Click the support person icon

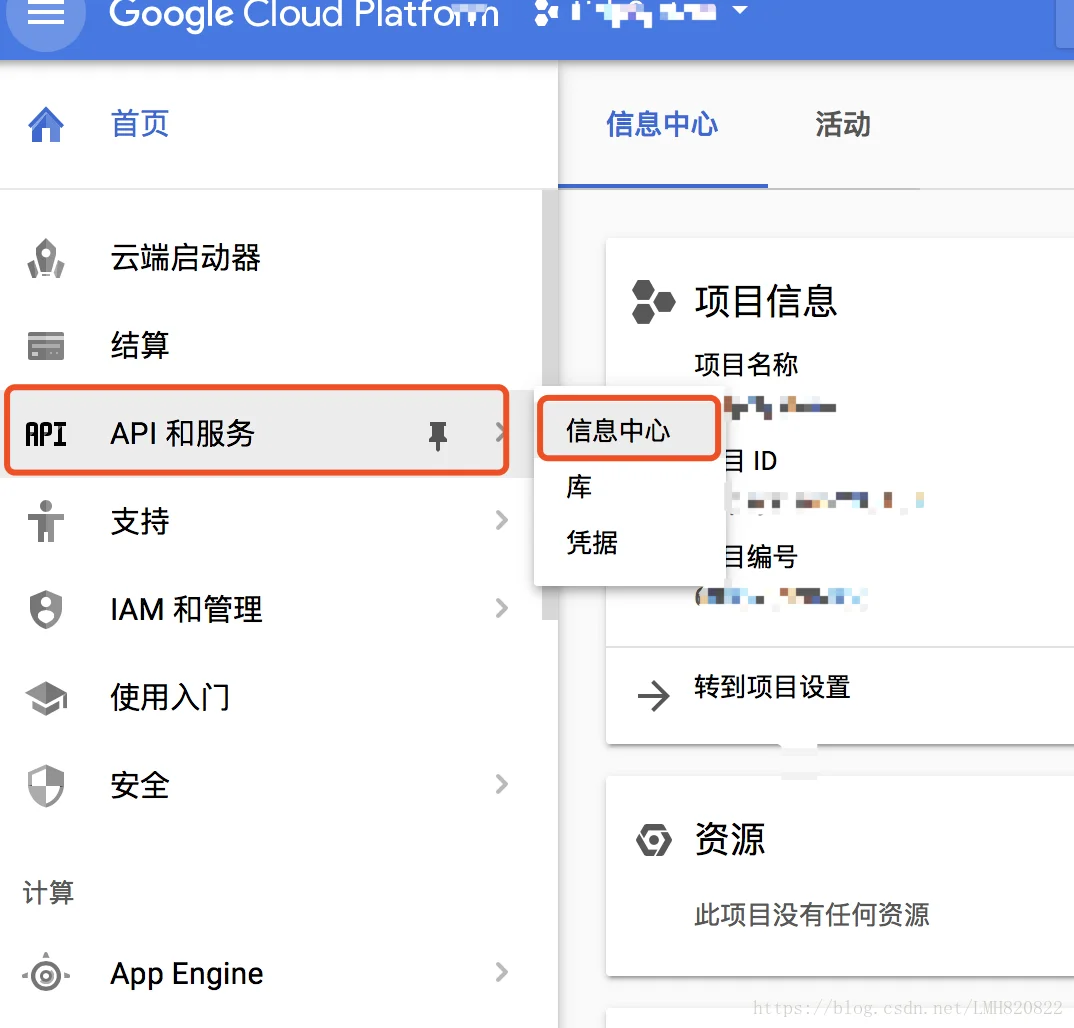pos(46,521)
